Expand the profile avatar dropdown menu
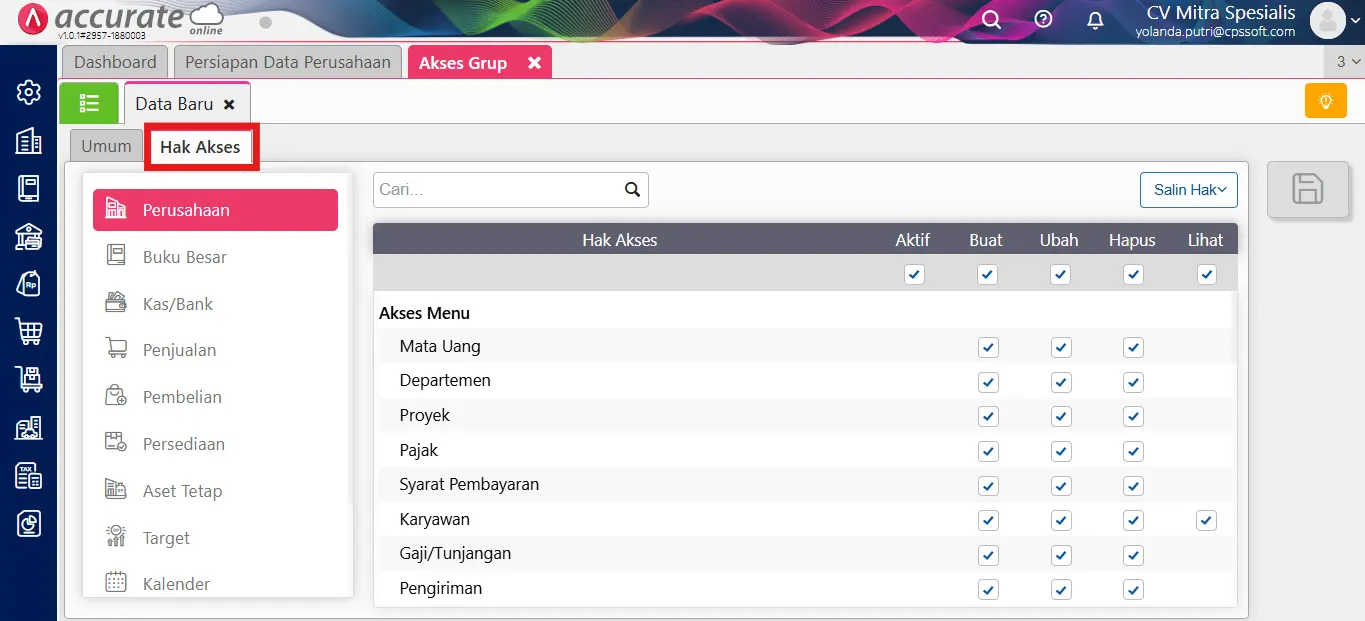Screen dimensions: 1365x621 1330,19
